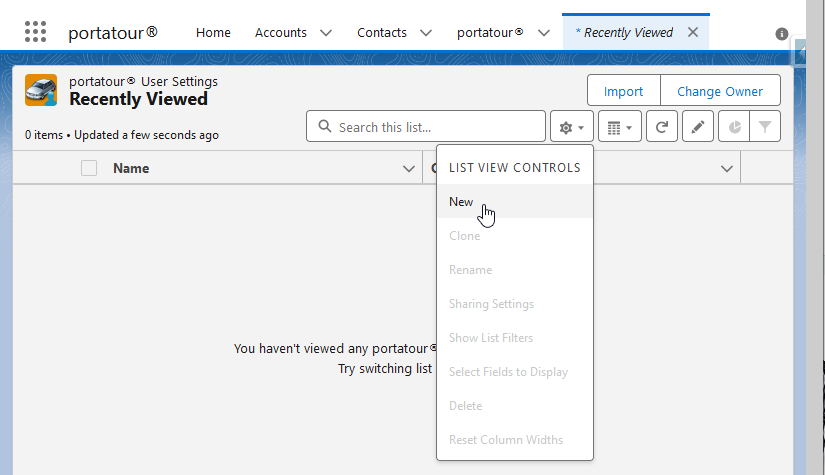Select Show List Filters menu entry
825x475 pixels.
515,338
